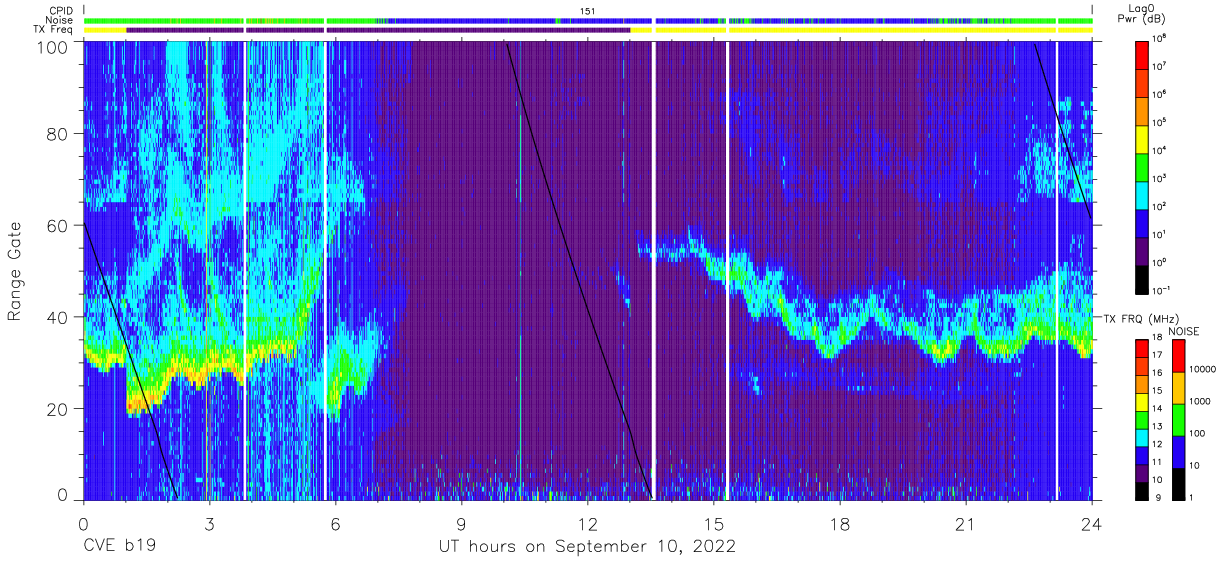Image resolution: width=1228 pixels, height=567 pixels.
Task: Click the NOISE scale label '10000'
Action: click(1204, 371)
